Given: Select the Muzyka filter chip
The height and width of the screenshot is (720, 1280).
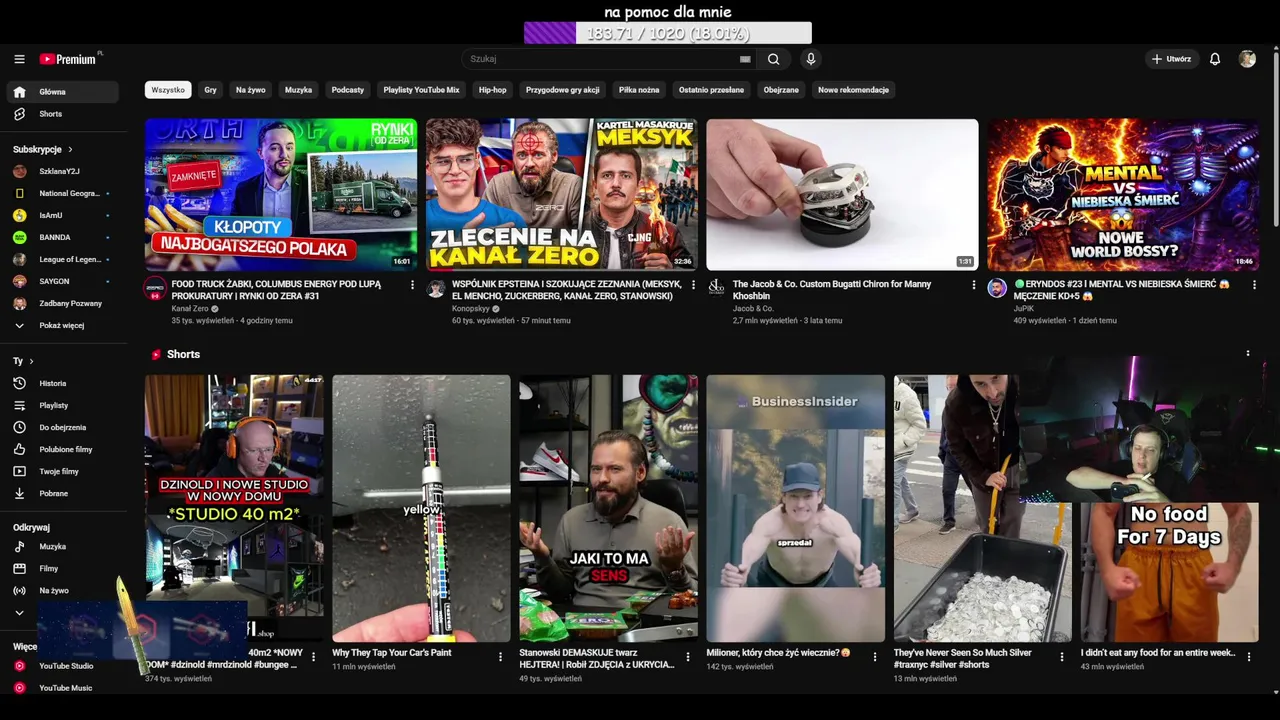Looking at the screenshot, I should 298,90.
